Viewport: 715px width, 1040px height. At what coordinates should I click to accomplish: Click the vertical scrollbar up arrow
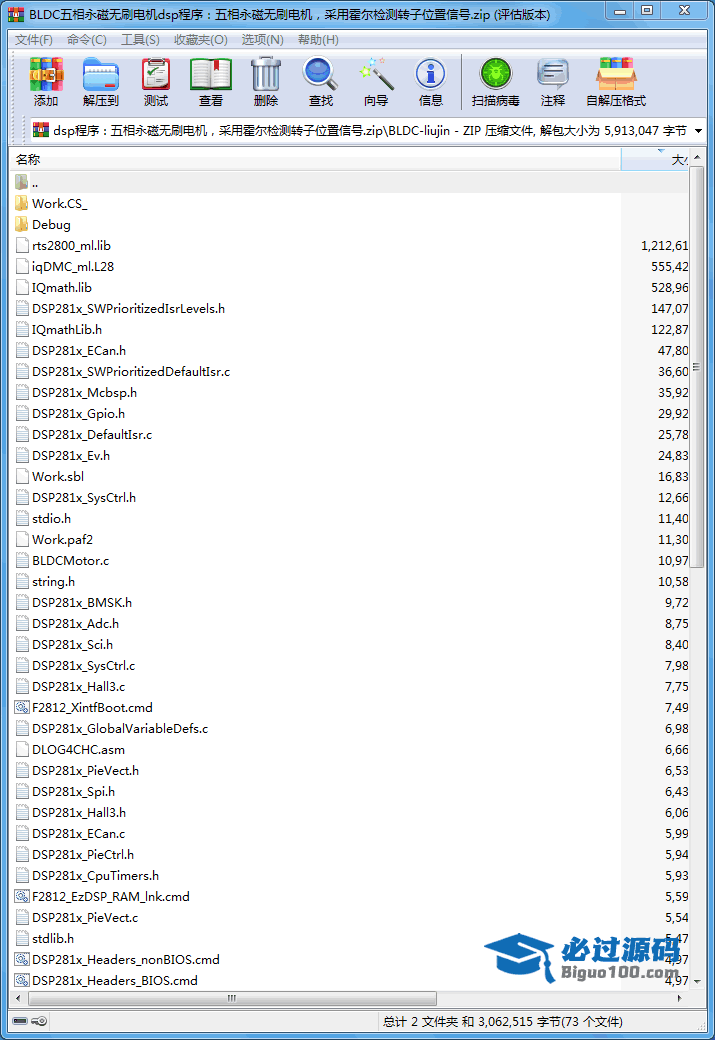tap(696, 159)
